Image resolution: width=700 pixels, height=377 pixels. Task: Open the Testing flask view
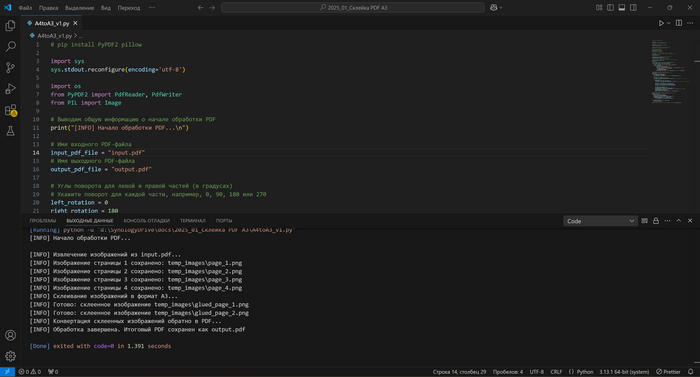[x=10, y=131]
